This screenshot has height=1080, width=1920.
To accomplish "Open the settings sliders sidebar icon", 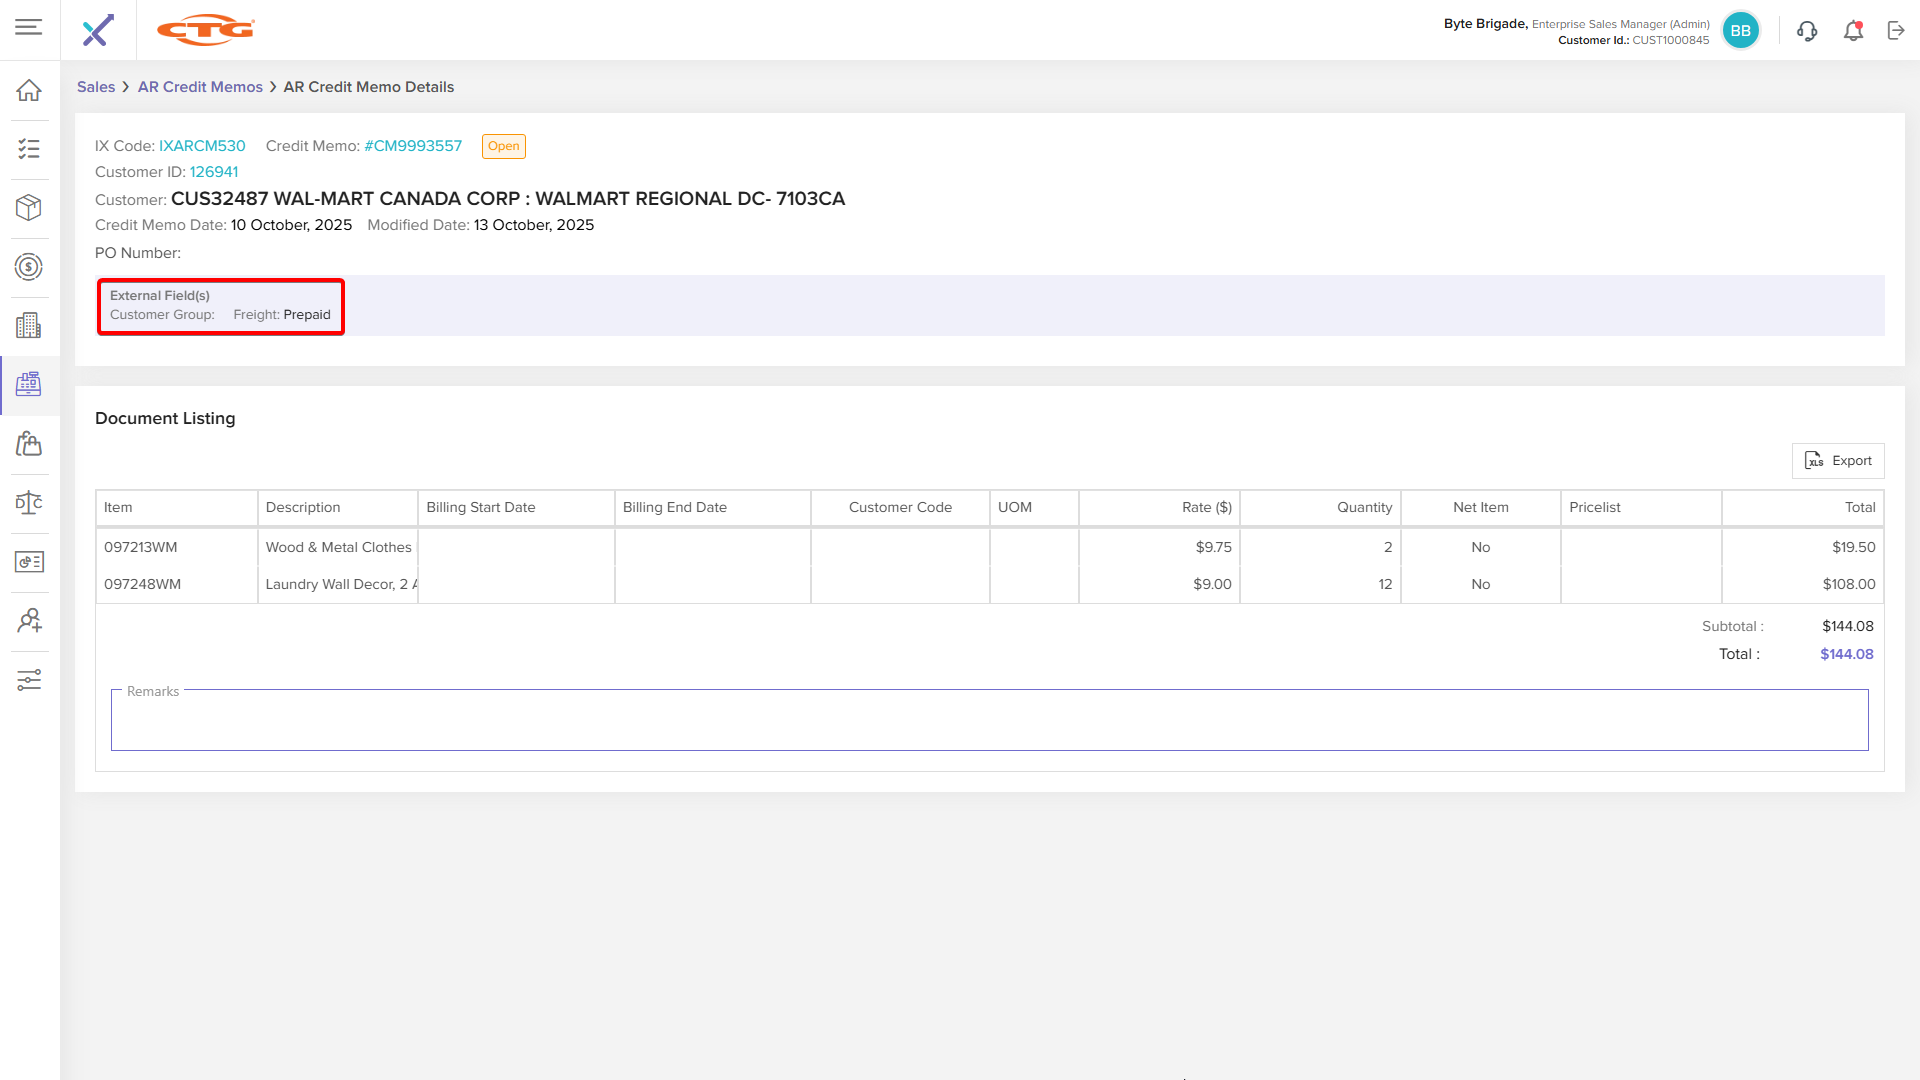I will [x=29, y=680].
